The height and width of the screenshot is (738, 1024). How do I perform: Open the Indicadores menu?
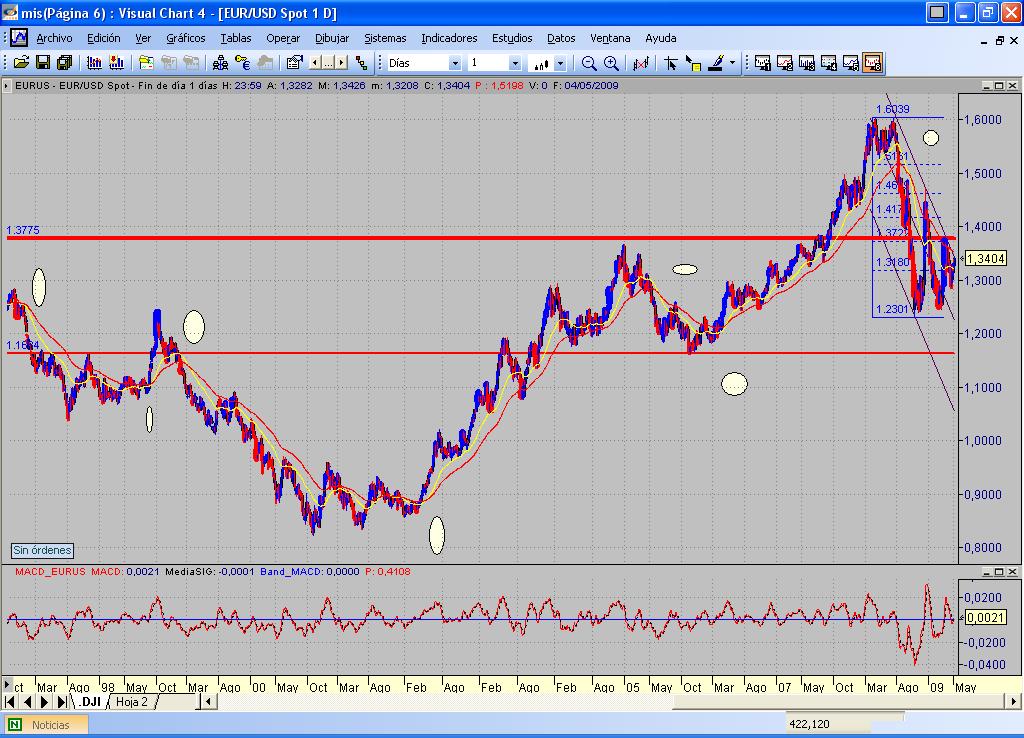coord(449,38)
